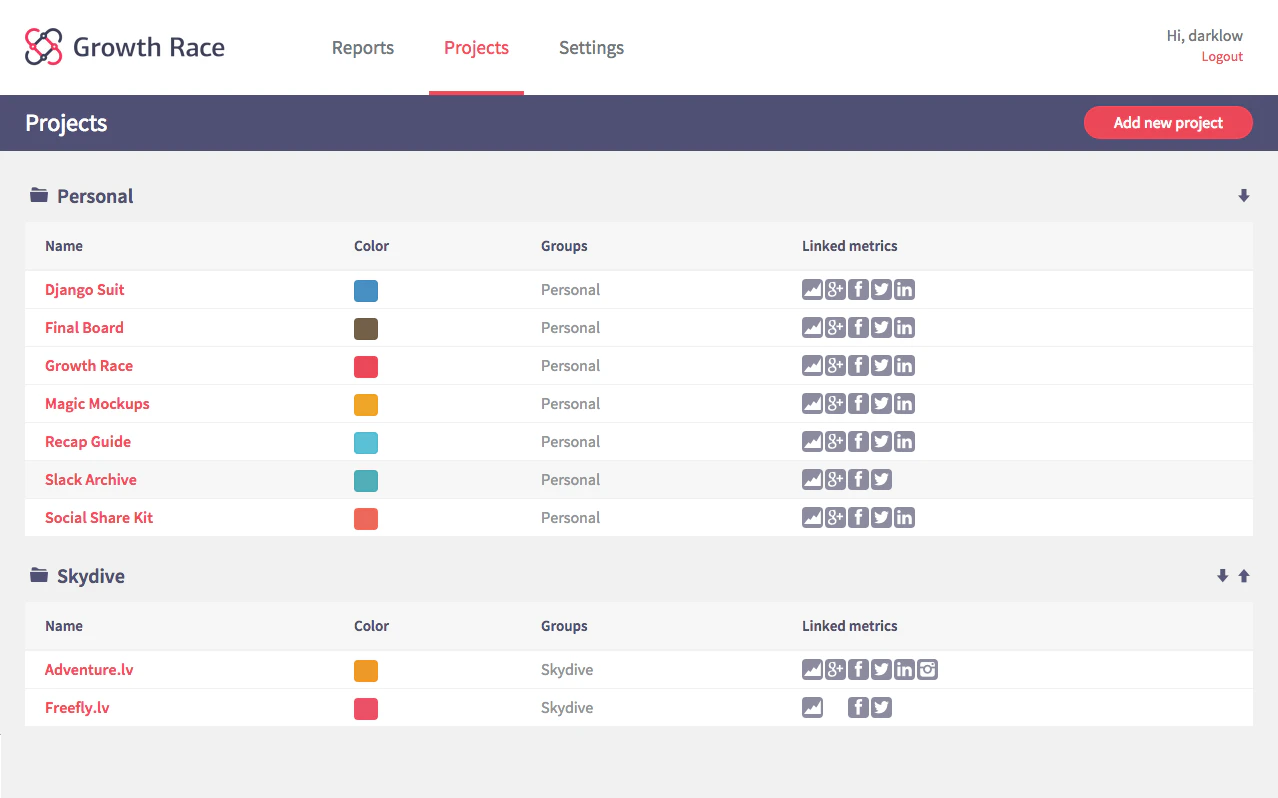Open the LinkedIn metric for Magic Mockups
This screenshot has height=798, width=1278.
pos(904,403)
